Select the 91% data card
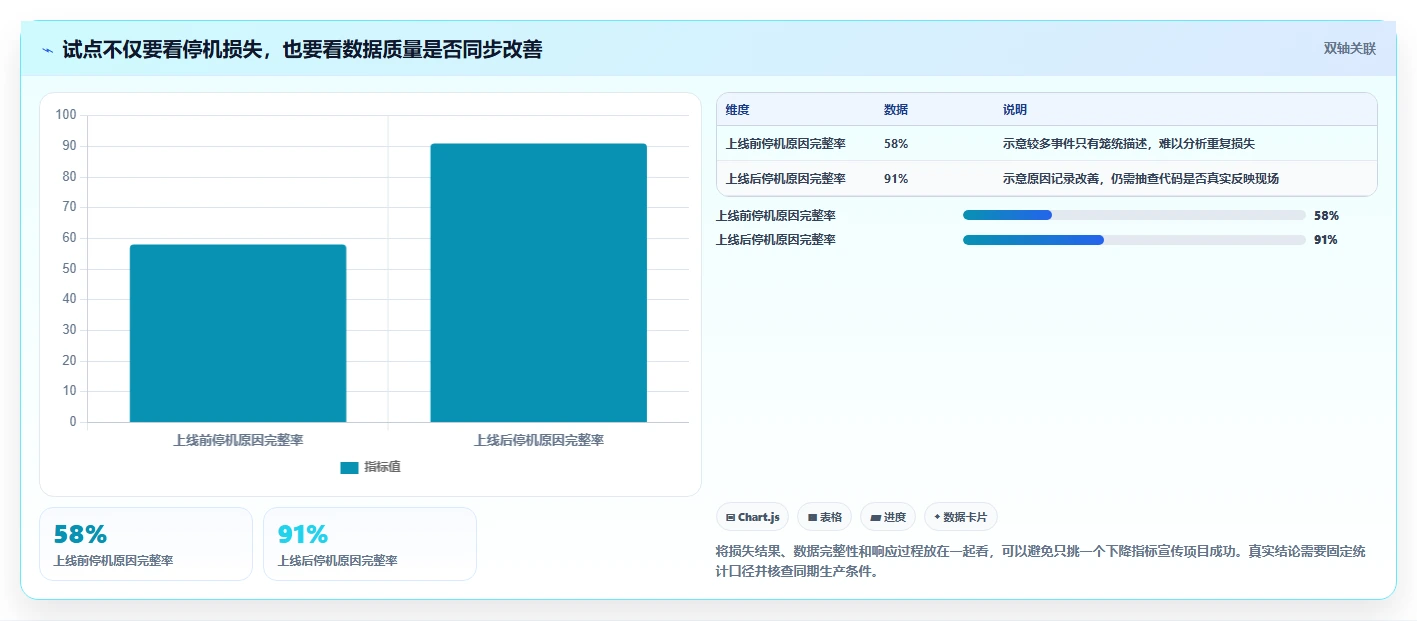 click(370, 544)
